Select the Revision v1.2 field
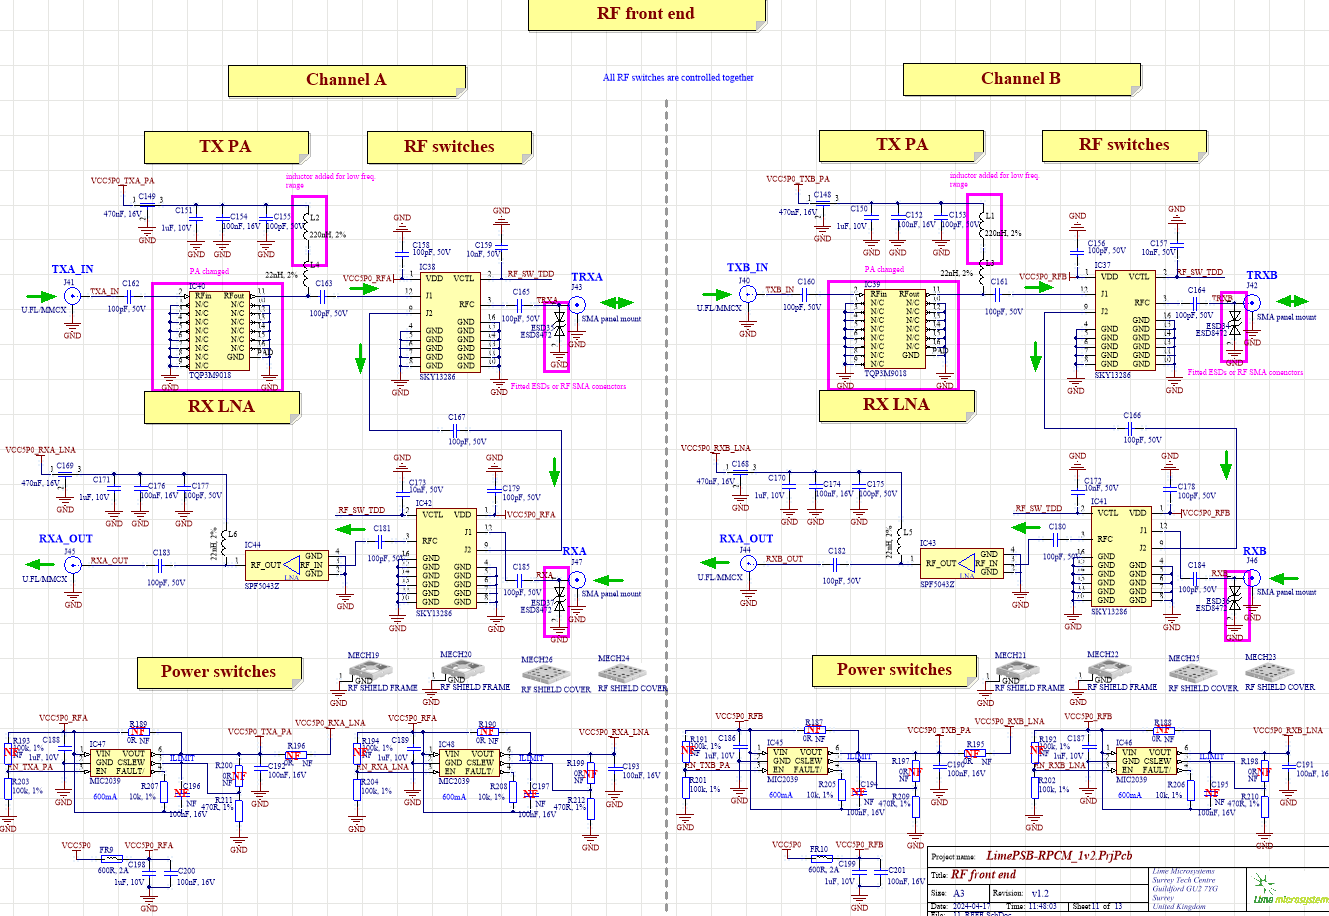This screenshot has height=916, width=1329. click(x=1038, y=893)
